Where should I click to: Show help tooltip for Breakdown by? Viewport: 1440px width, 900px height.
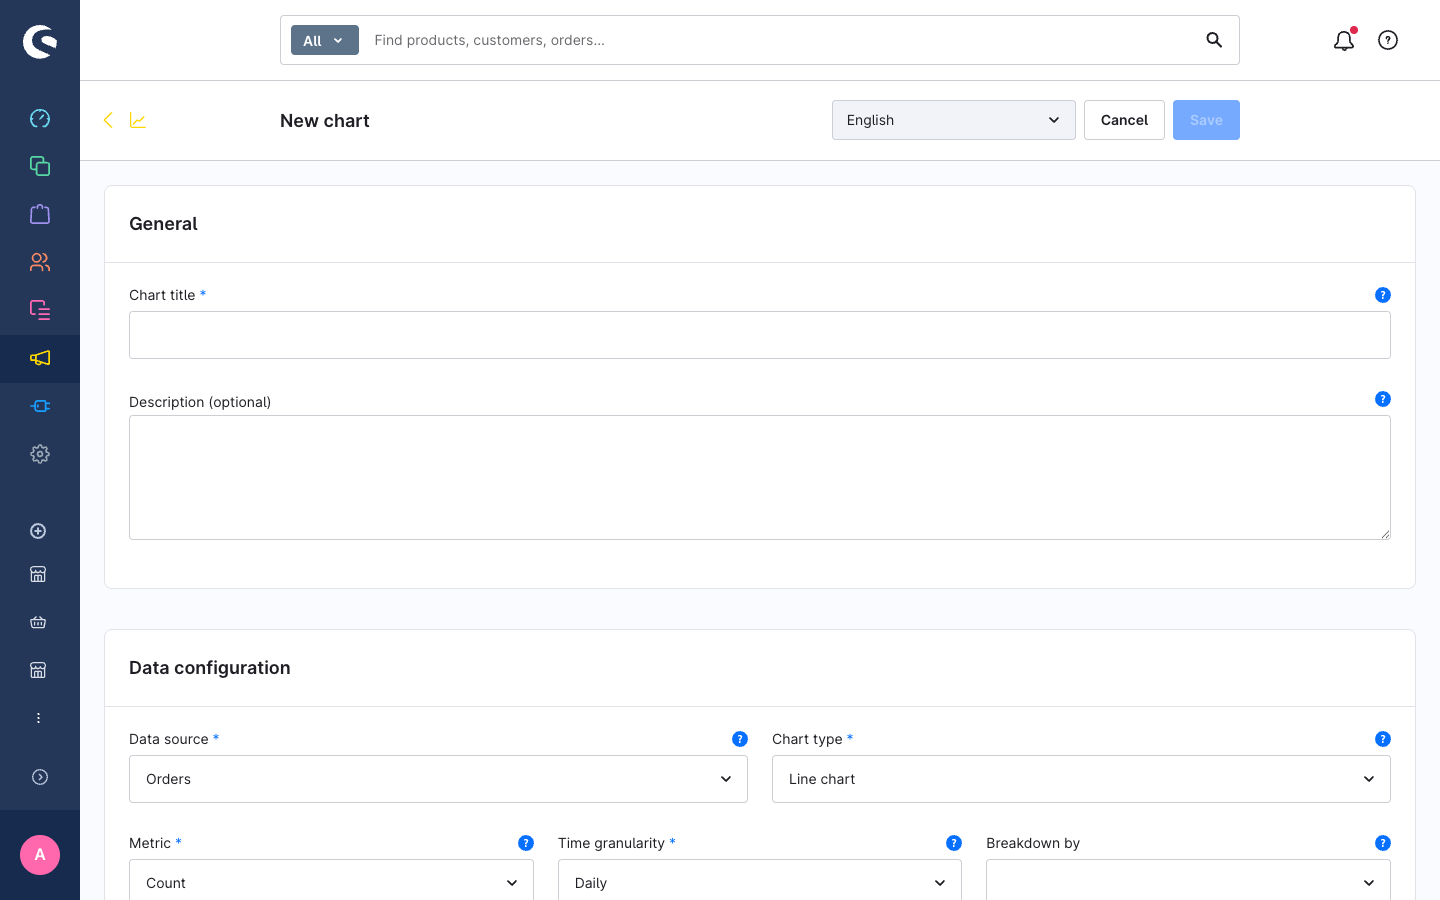coord(1383,843)
